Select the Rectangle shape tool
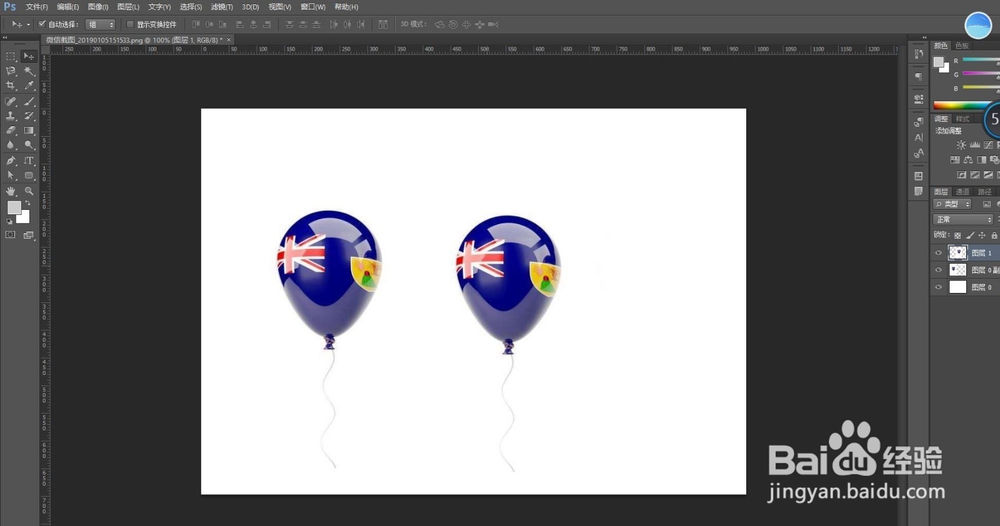 pyautogui.click(x=29, y=175)
